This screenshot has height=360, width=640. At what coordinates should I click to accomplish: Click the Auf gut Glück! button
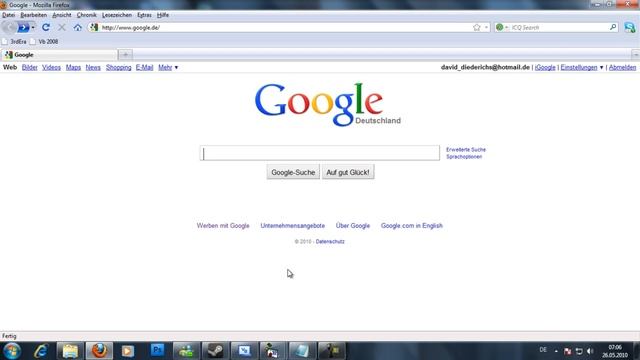click(348, 172)
